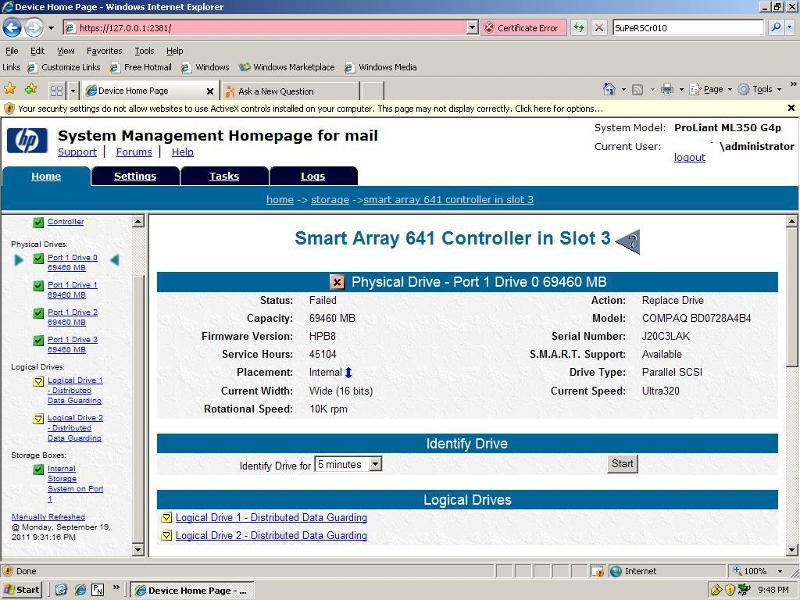Viewport: 800px width, 600px height.
Task: Click the search box input field
Action: tap(688, 28)
